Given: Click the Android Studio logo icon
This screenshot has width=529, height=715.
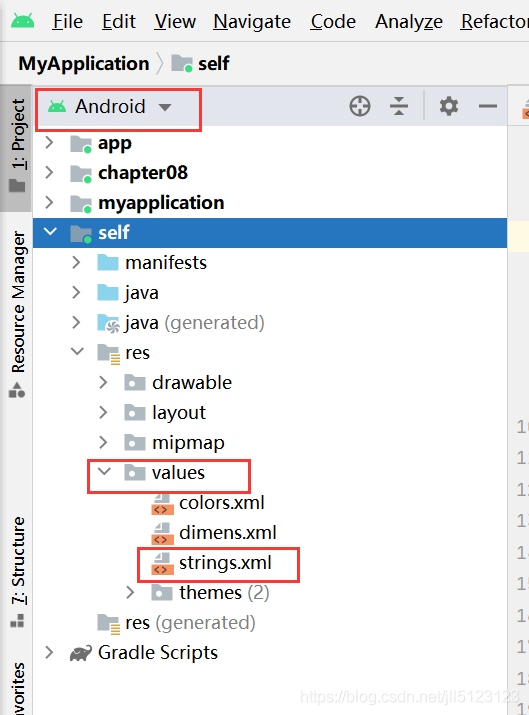Looking at the screenshot, I should tap(22, 21).
